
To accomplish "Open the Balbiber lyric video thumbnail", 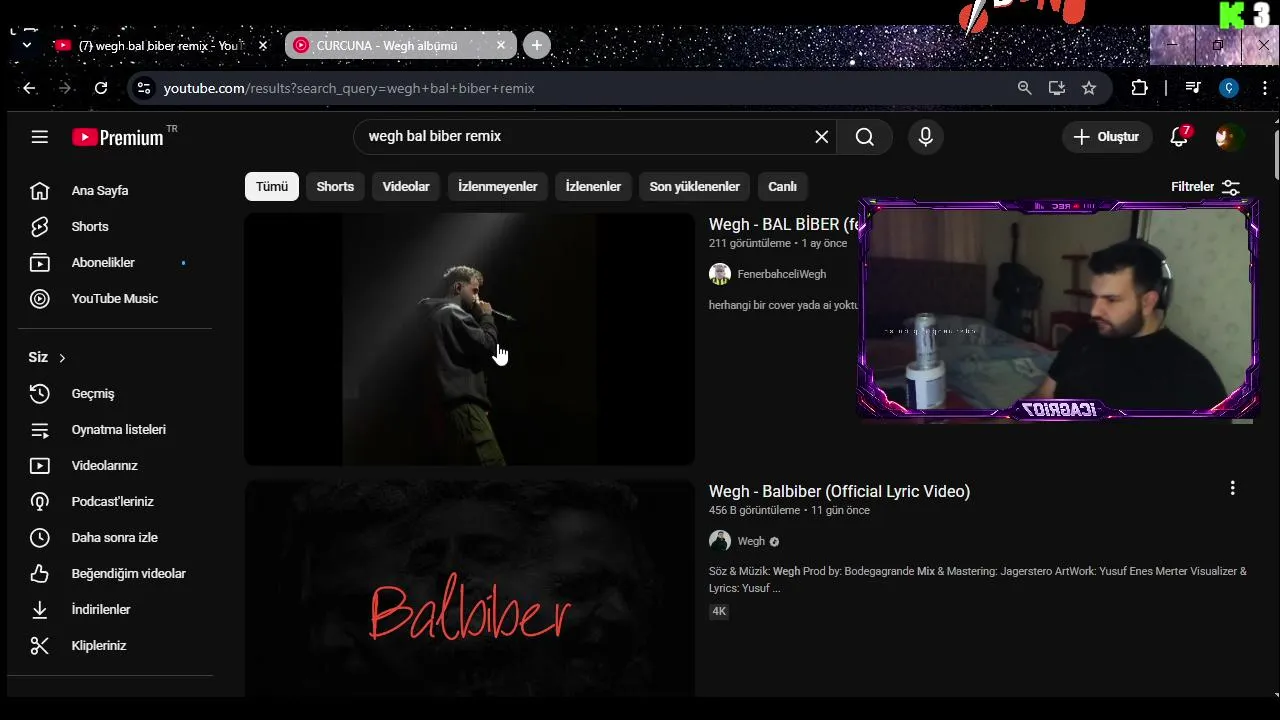I will pyautogui.click(x=469, y=589).
